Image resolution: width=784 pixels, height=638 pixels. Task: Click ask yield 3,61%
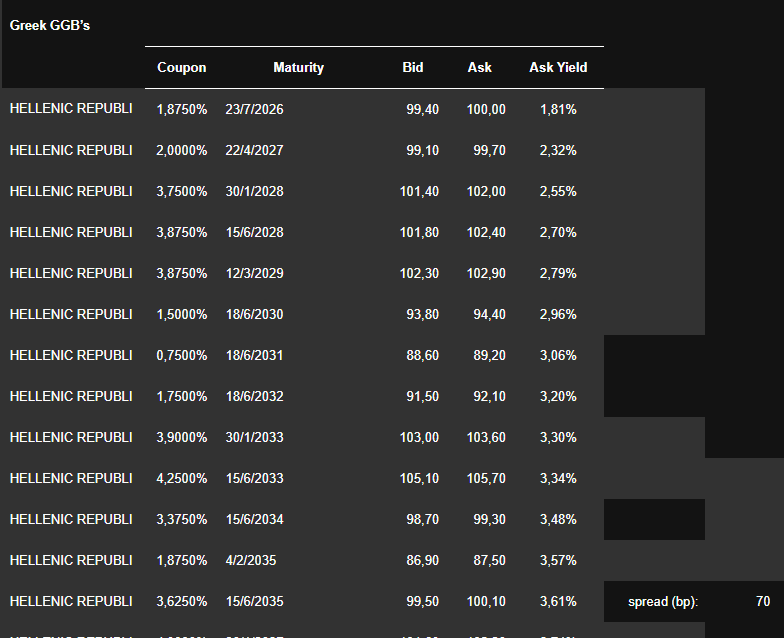[x=558, y=602]
